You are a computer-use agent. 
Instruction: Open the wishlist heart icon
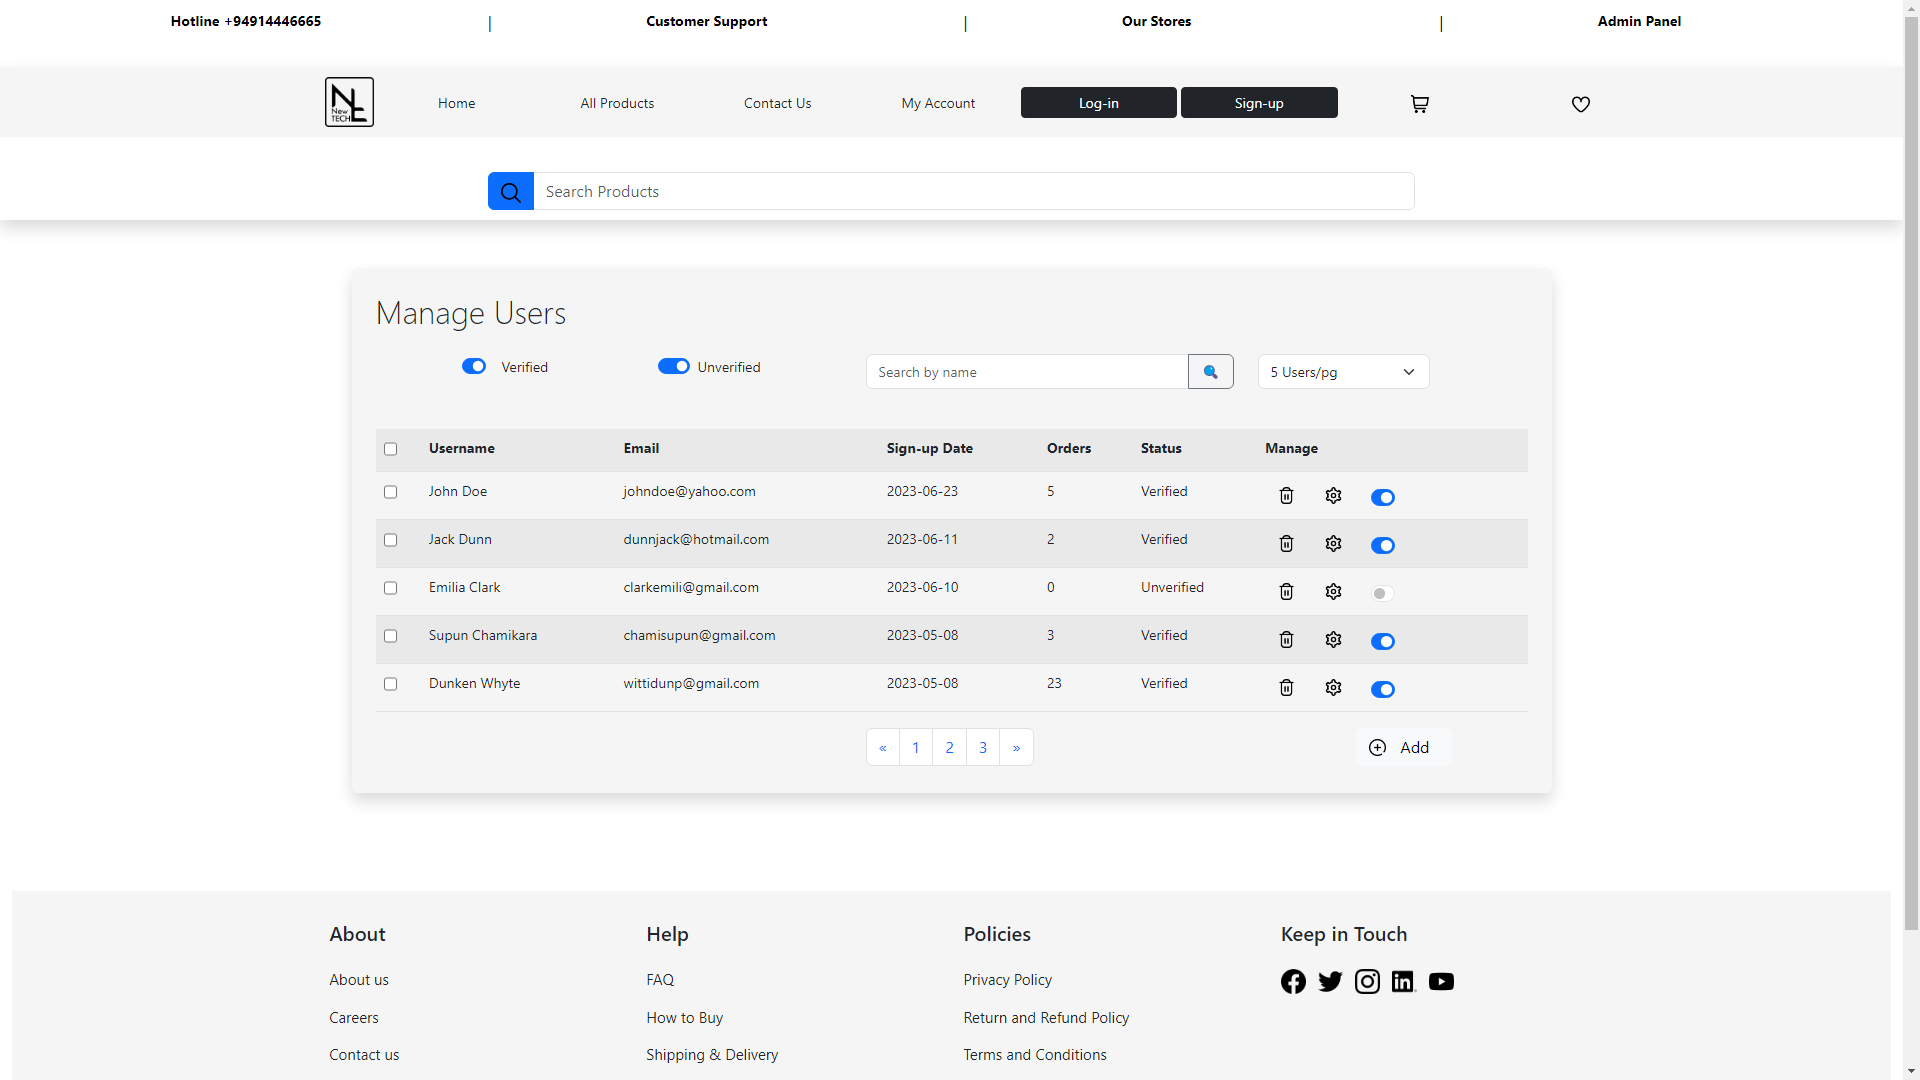(1580, 104)
